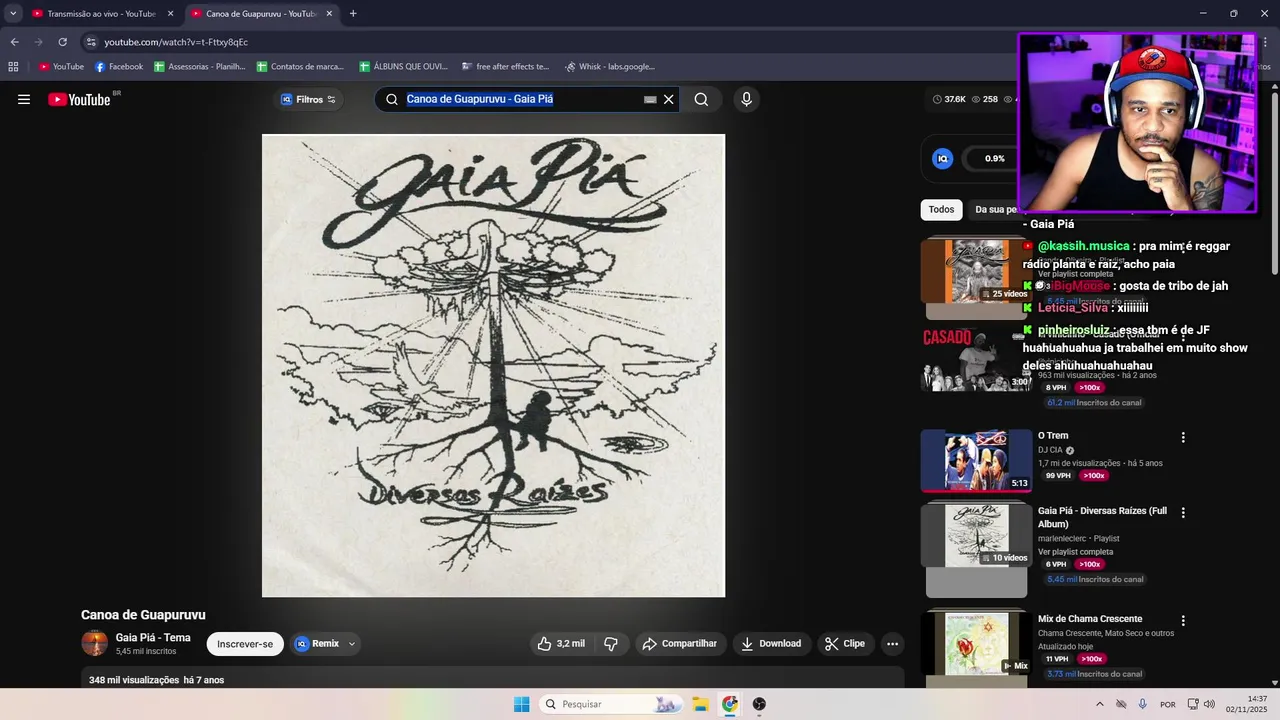Open volume control in system tray
Image resolution: width=1280 pixels, height=720 pixels.
1209,704
